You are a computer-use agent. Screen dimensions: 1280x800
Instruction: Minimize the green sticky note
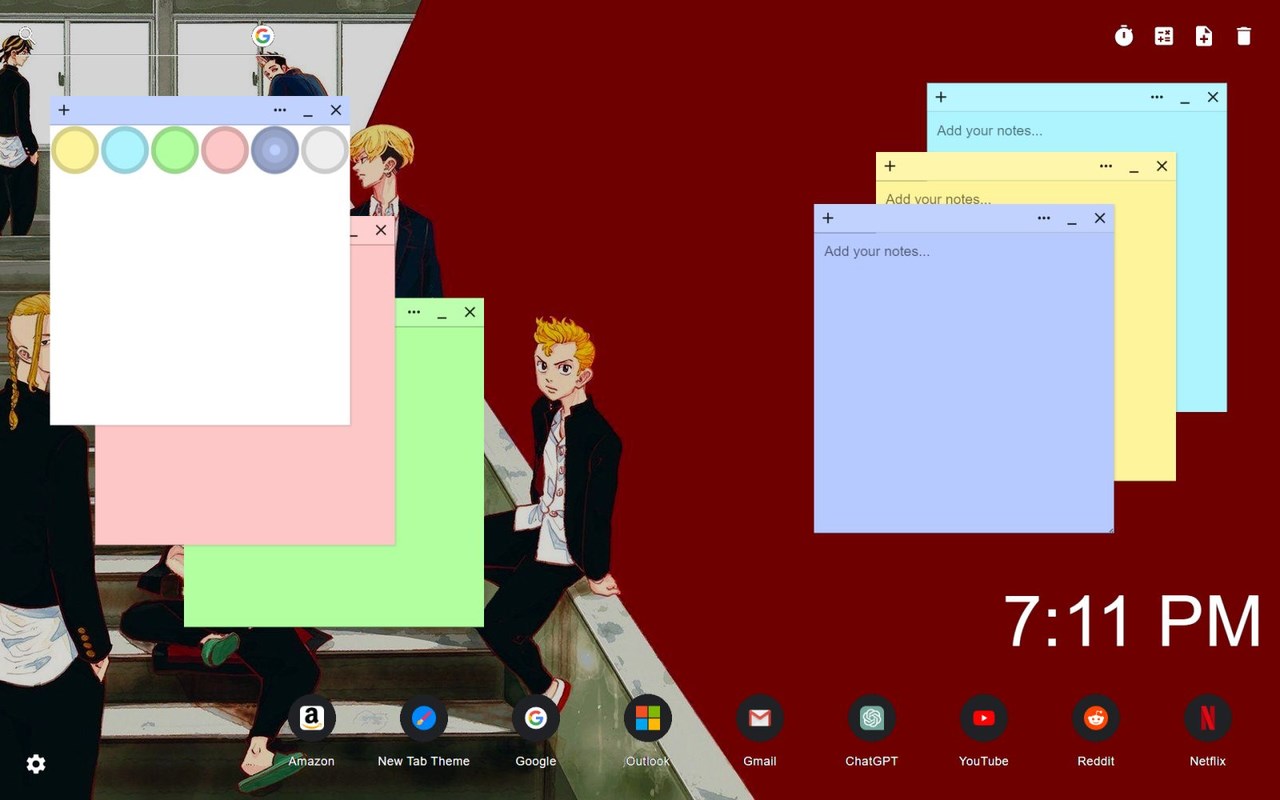click(442, 314)
